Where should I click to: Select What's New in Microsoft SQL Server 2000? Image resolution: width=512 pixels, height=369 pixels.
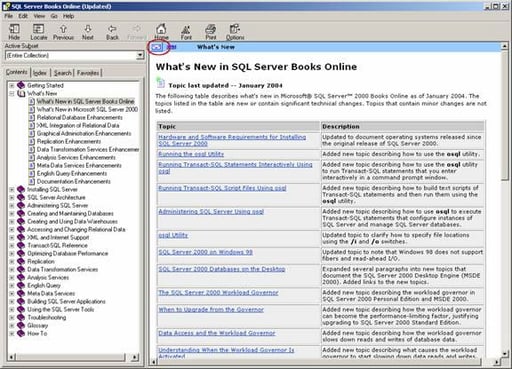[x=87, y=109]
